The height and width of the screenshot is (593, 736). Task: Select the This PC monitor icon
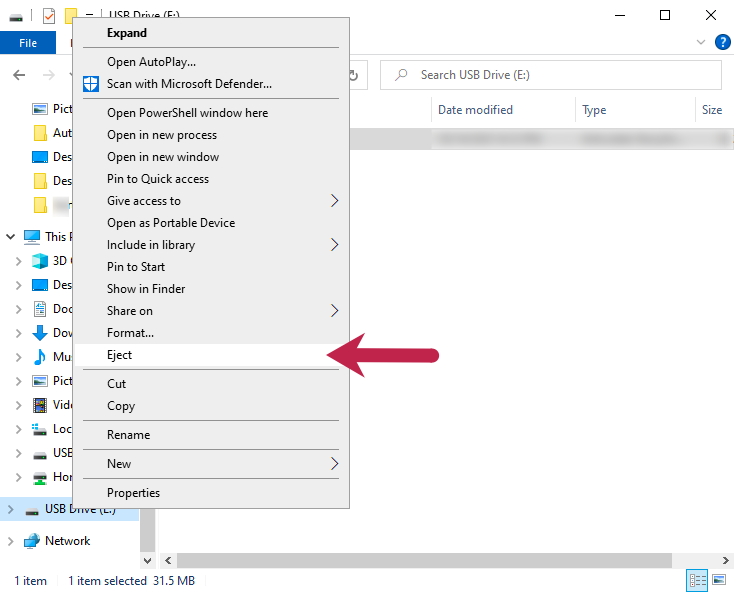point(32,237)
